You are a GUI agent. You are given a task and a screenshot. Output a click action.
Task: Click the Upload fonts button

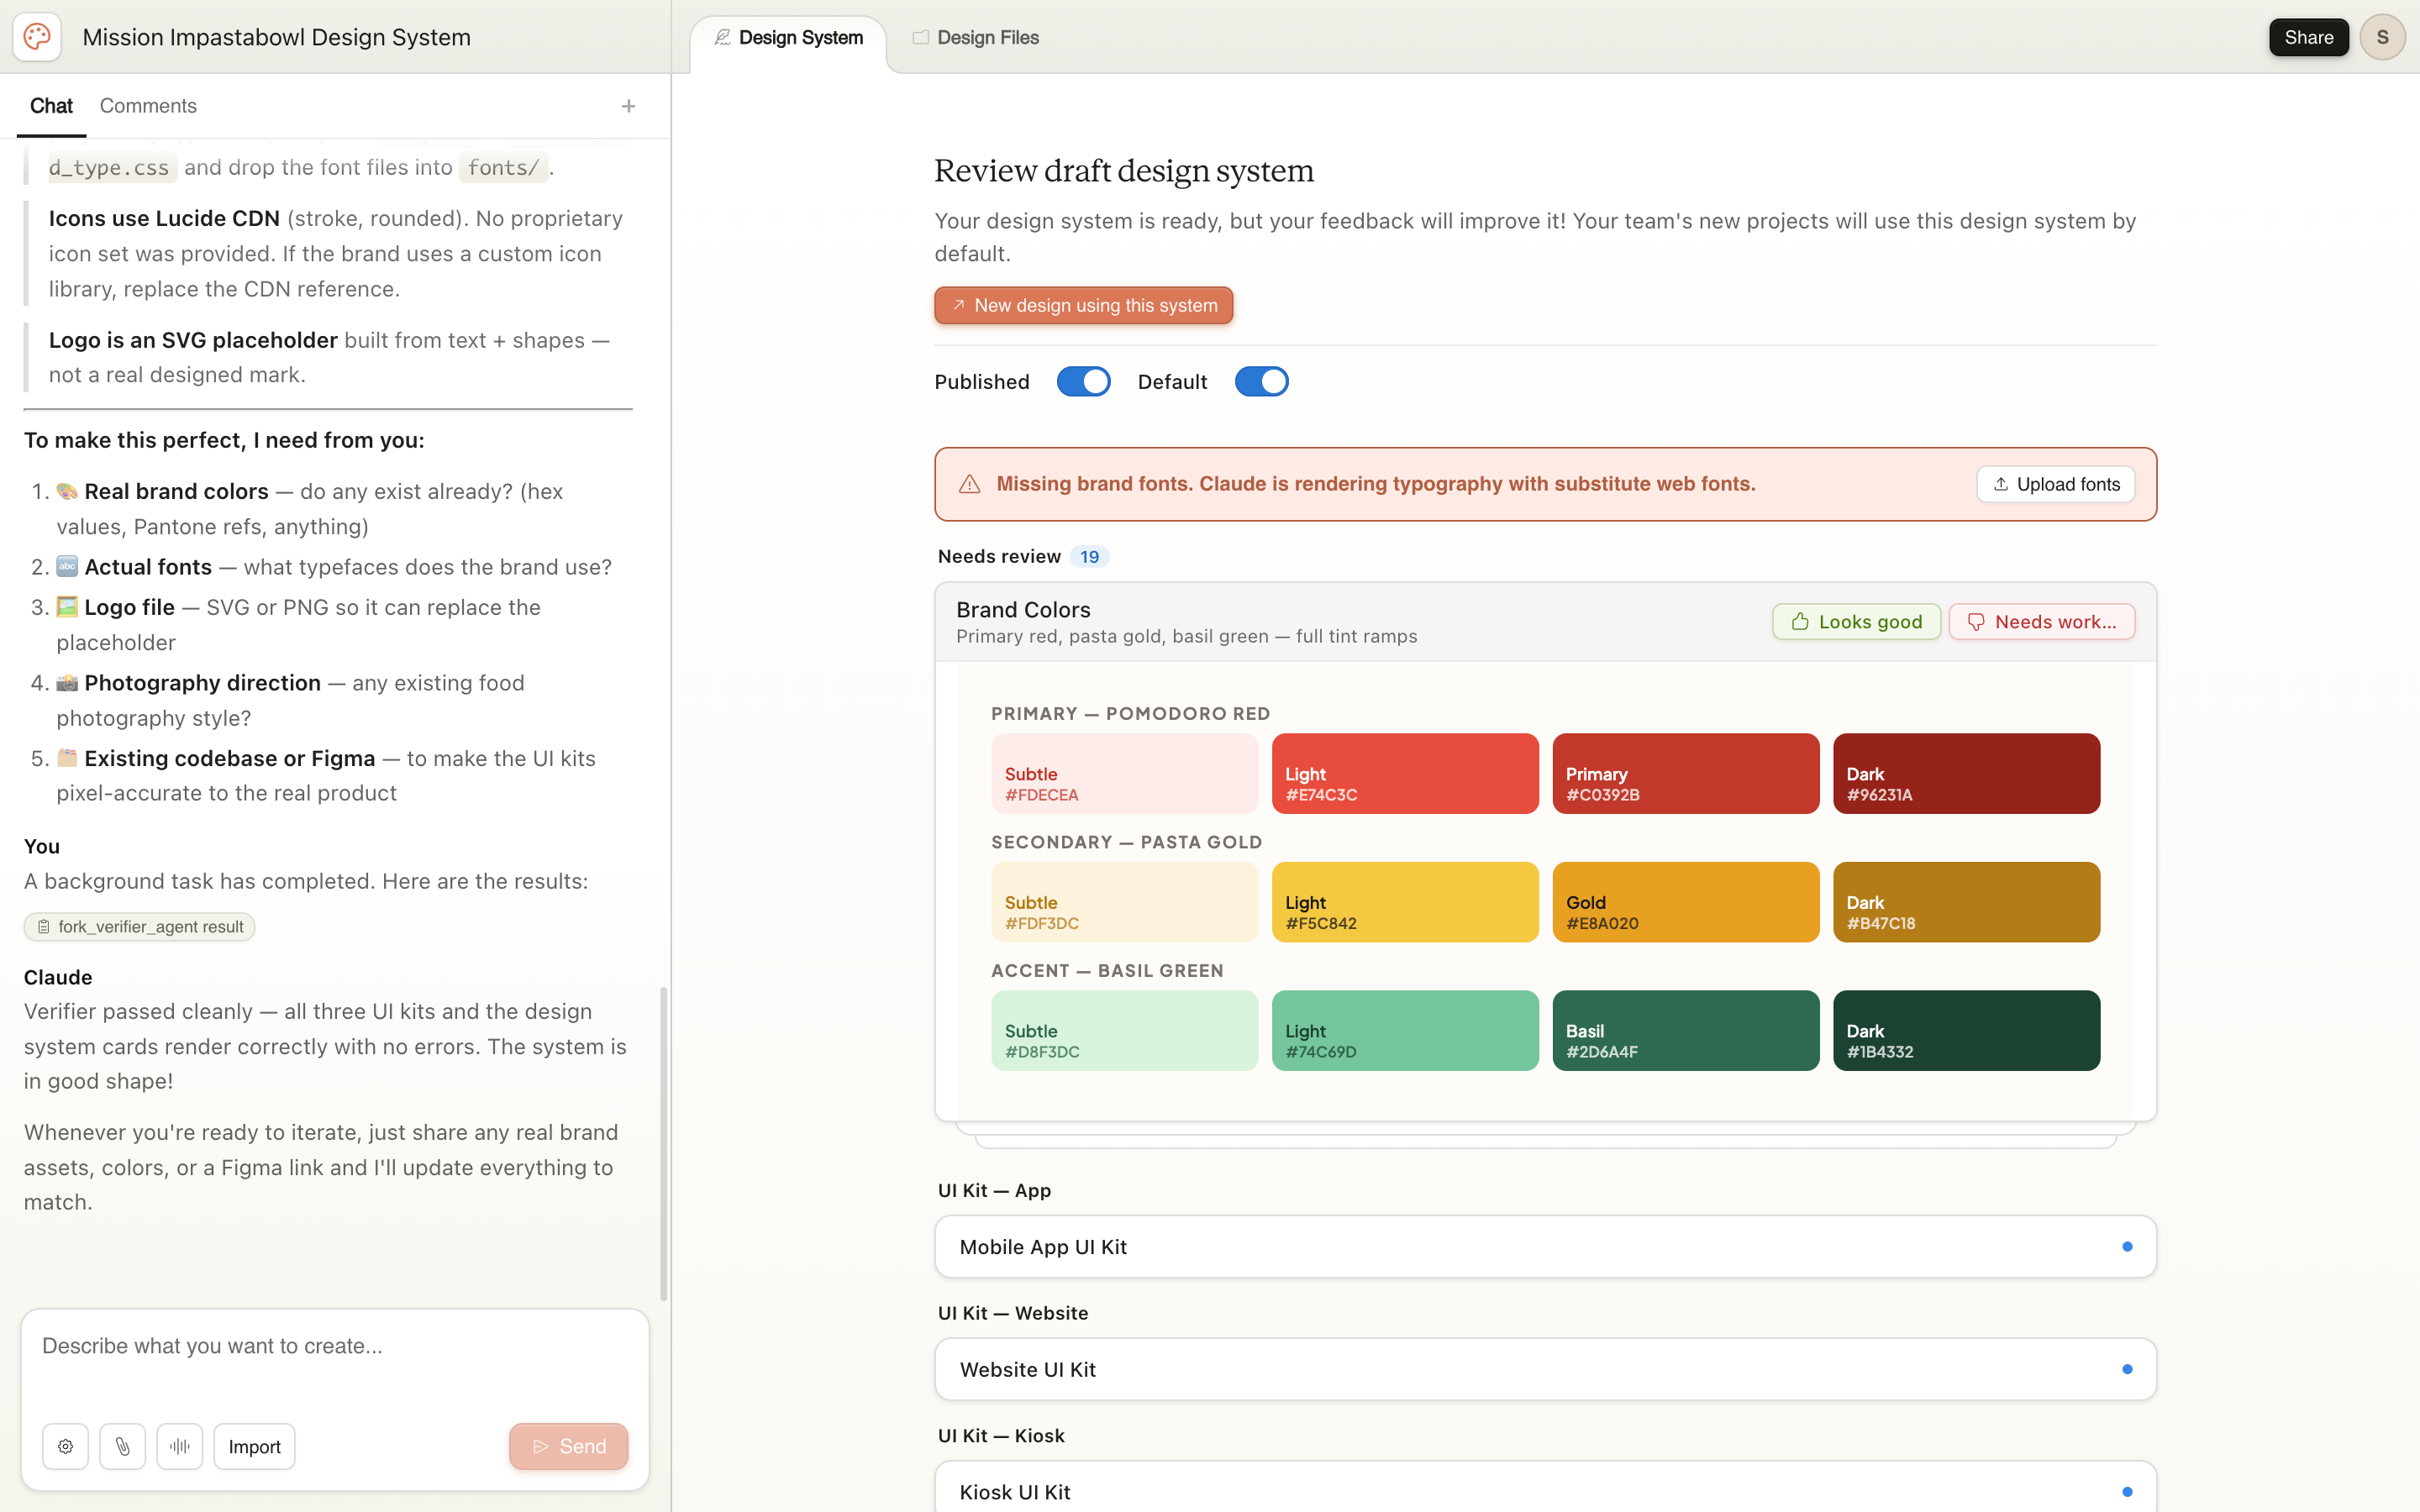tap(2055, 484)
